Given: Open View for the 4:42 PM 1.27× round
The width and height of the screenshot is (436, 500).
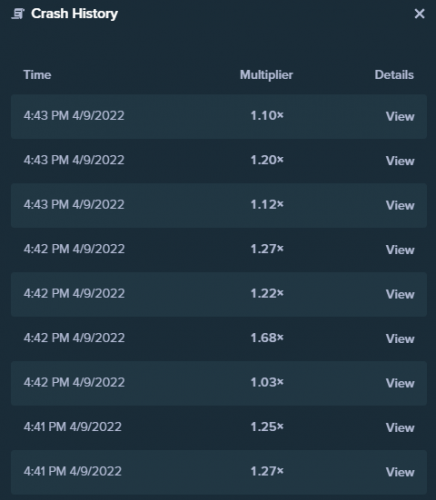Looking at the screenshot, I should point(400,250).
